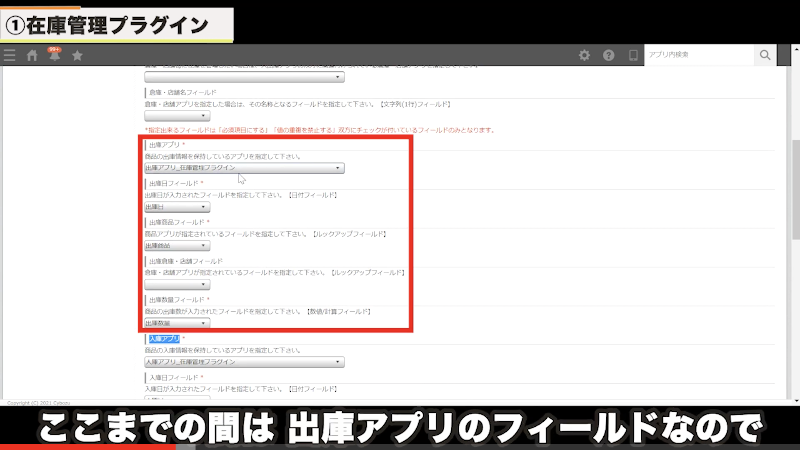Open settings with the gear icon
This screenshot has height=452, width=800.
(x=584, y=55)
